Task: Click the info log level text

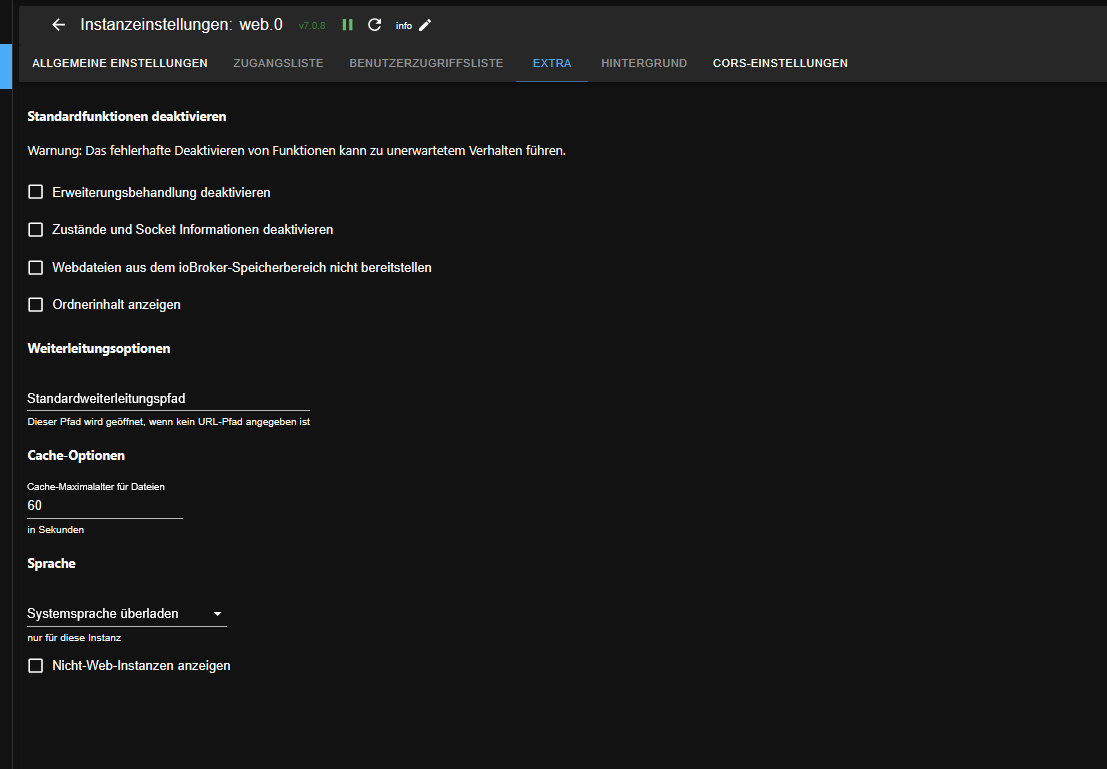Action: 404,25
